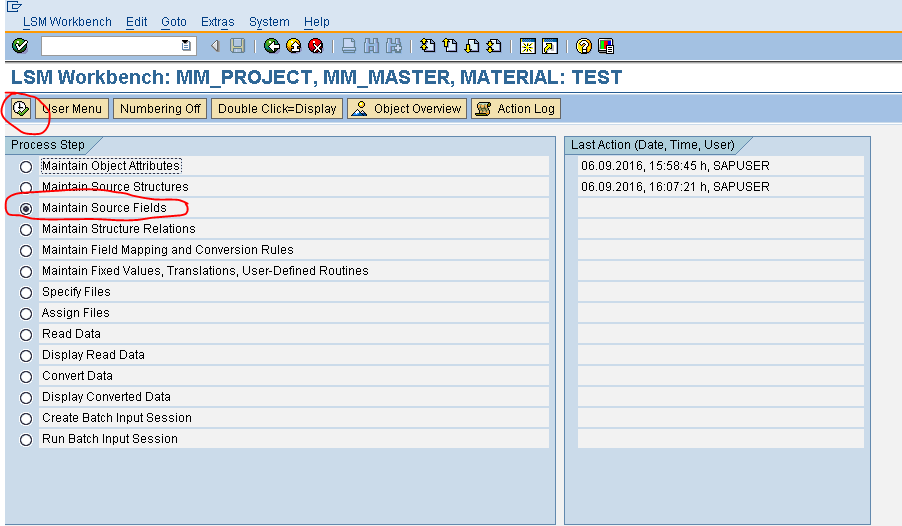Screen dimensions: 902x526
Task: Select Read Data radio button
Action: pyautogui.click(x=26, y=335)
